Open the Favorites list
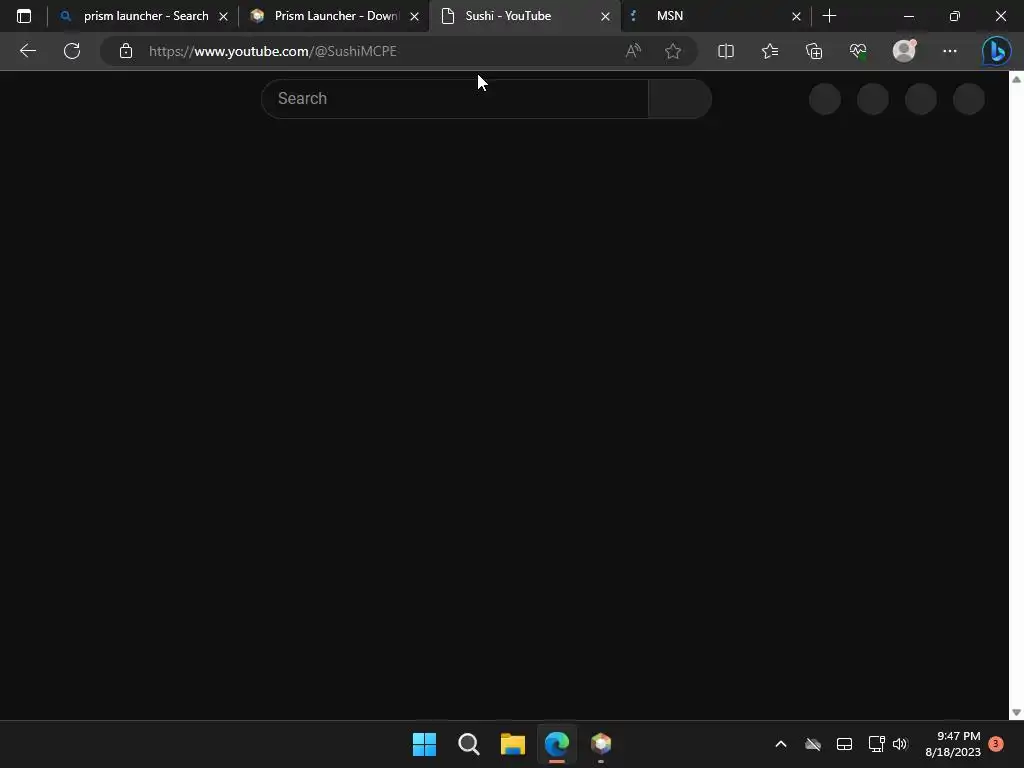 coord(770,51)
